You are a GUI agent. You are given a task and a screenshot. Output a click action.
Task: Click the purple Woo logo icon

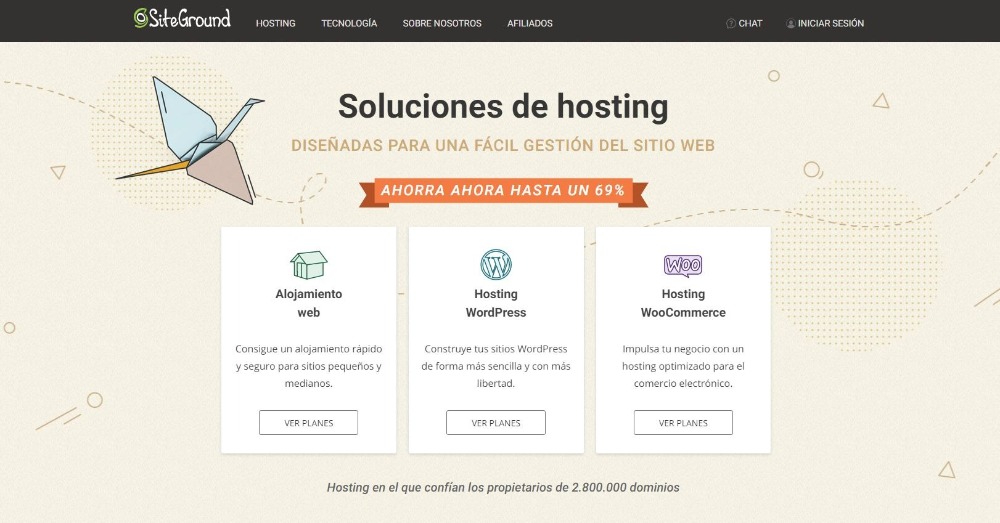point(683,265)
